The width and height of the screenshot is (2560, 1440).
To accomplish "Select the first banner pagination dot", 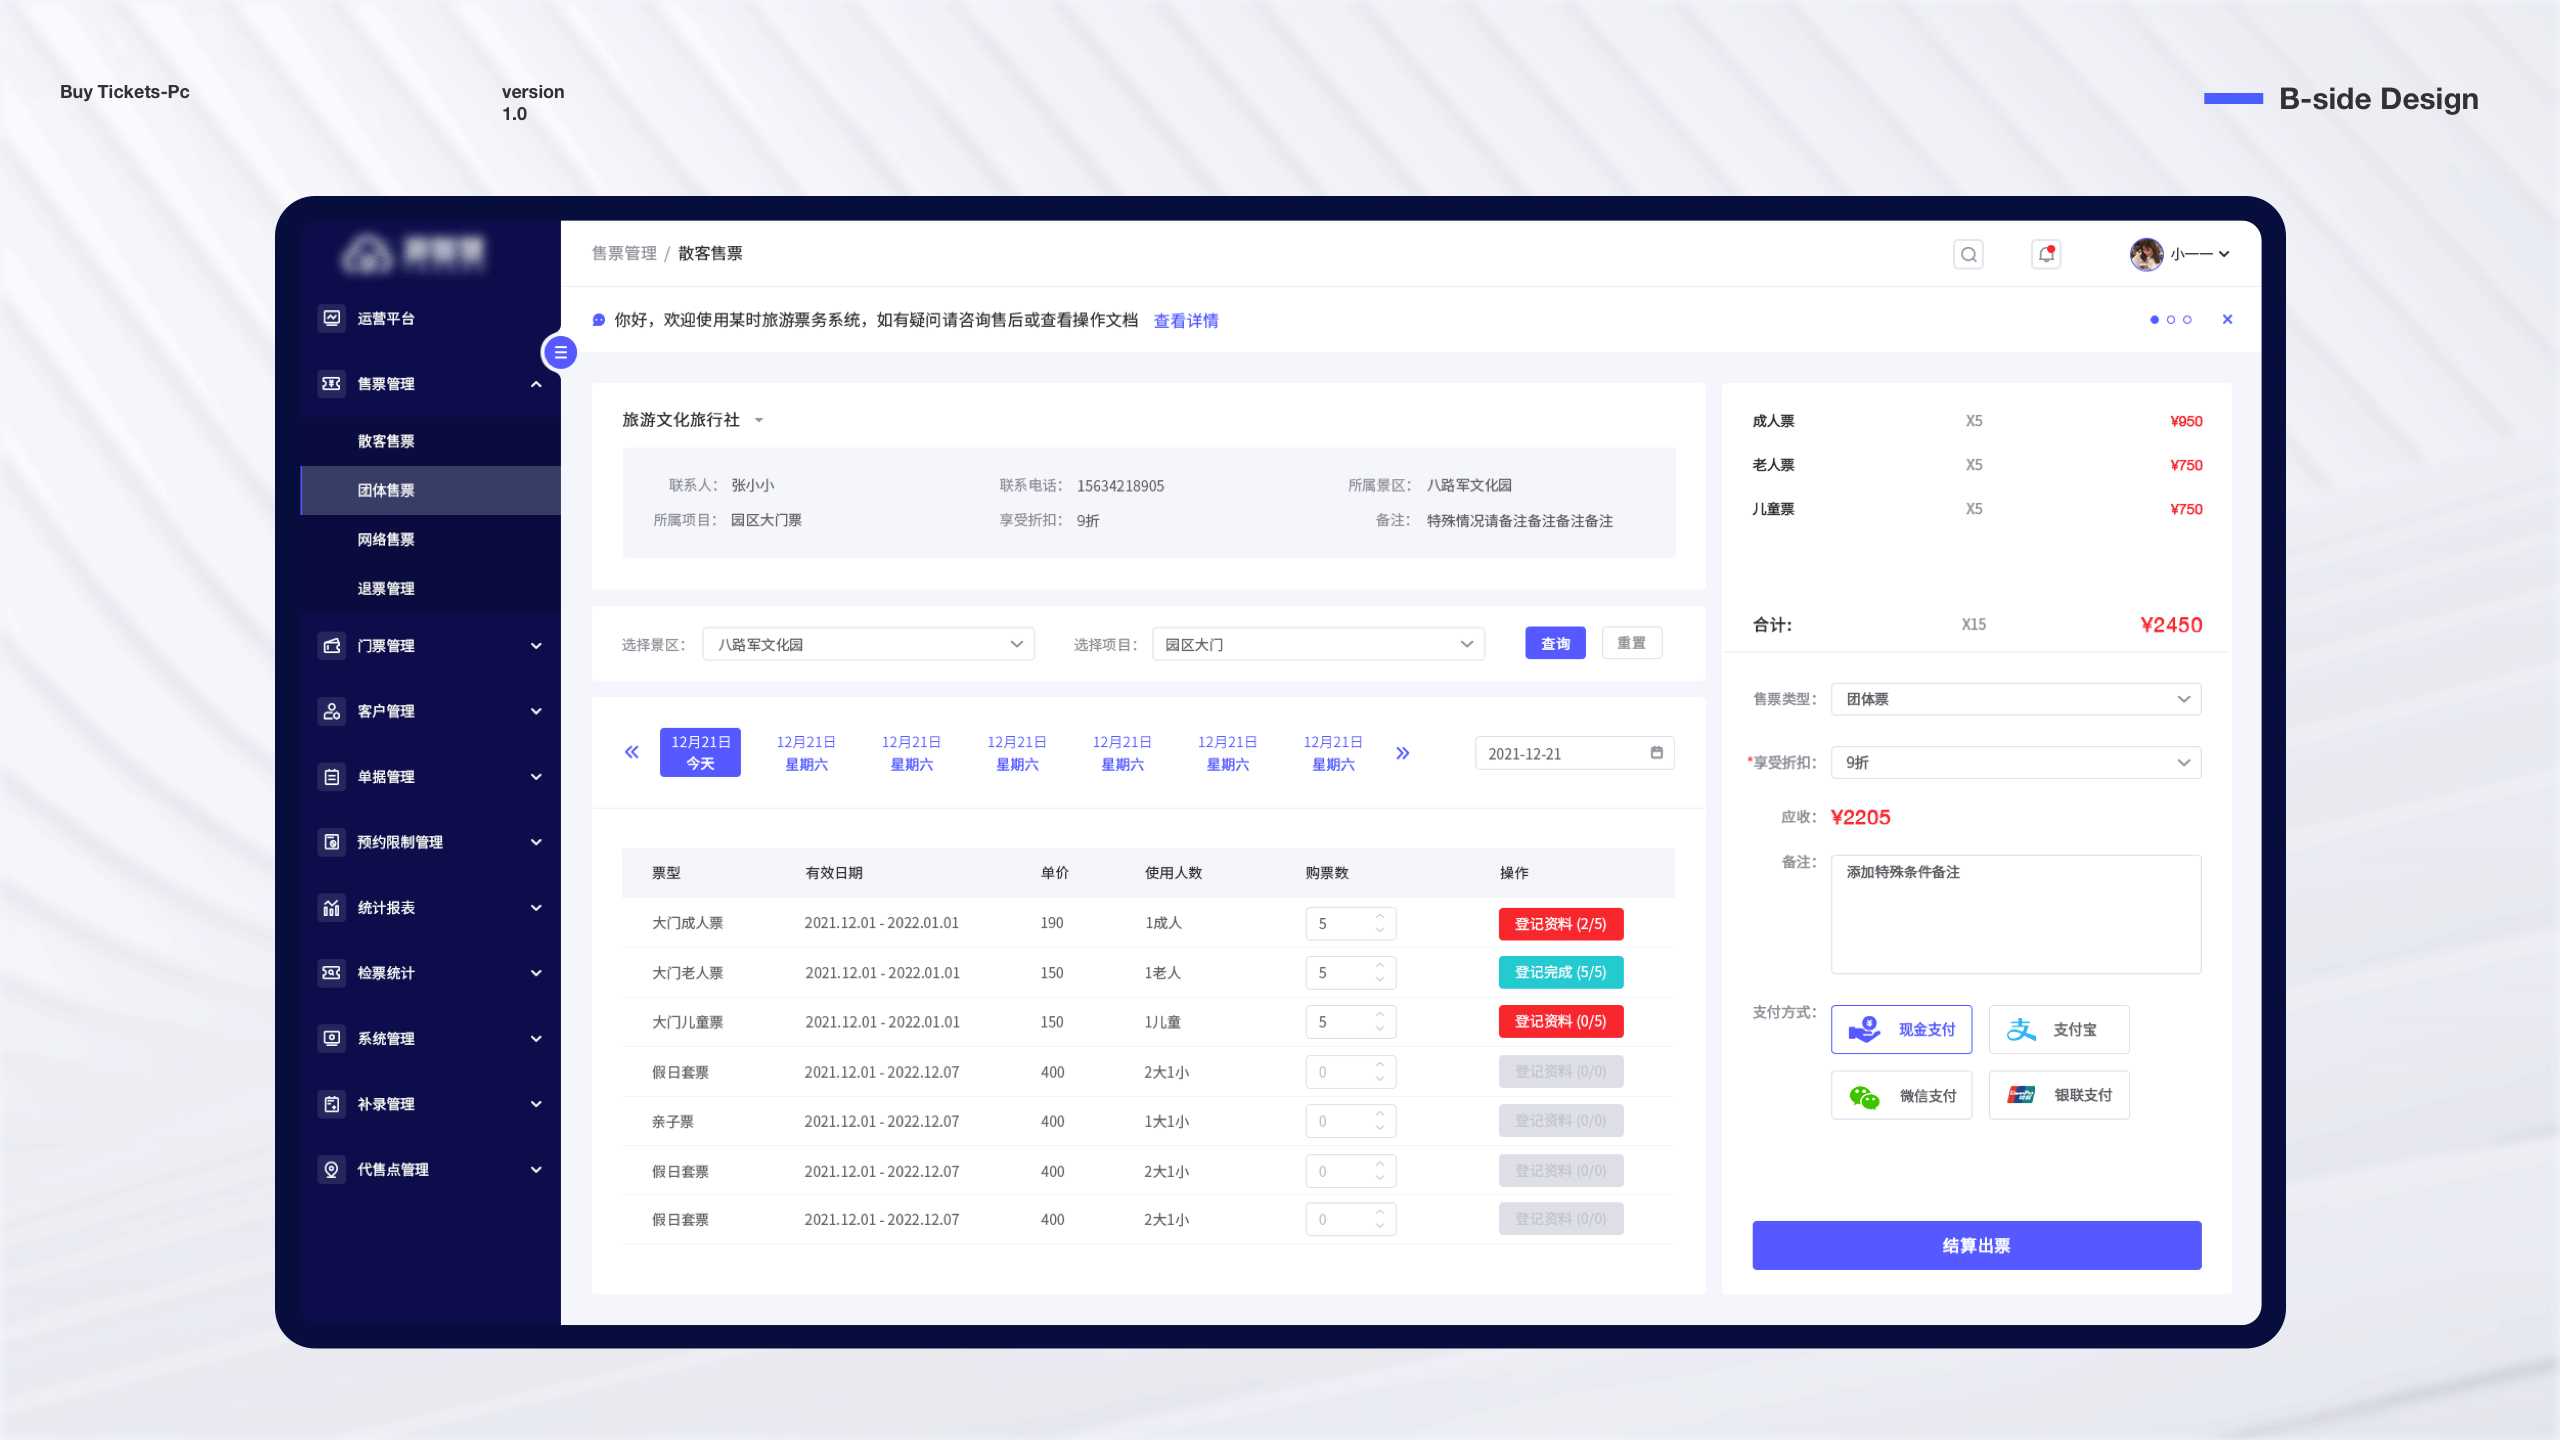I will tap(2154, 320).
